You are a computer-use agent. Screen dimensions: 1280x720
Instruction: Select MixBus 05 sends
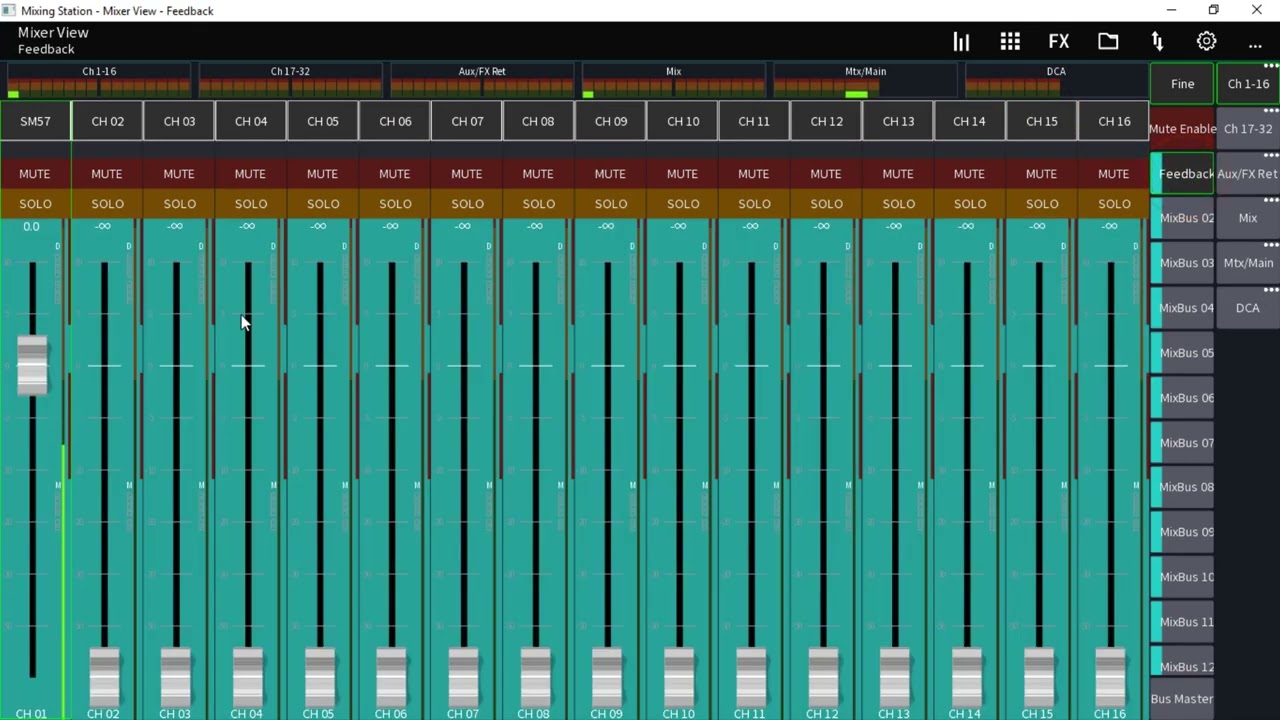click(1182, 353)
